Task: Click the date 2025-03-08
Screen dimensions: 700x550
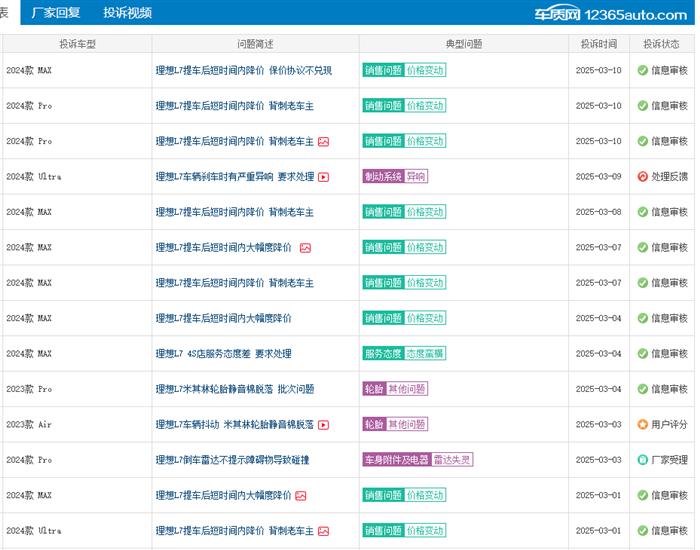Action: pos(599,212)
